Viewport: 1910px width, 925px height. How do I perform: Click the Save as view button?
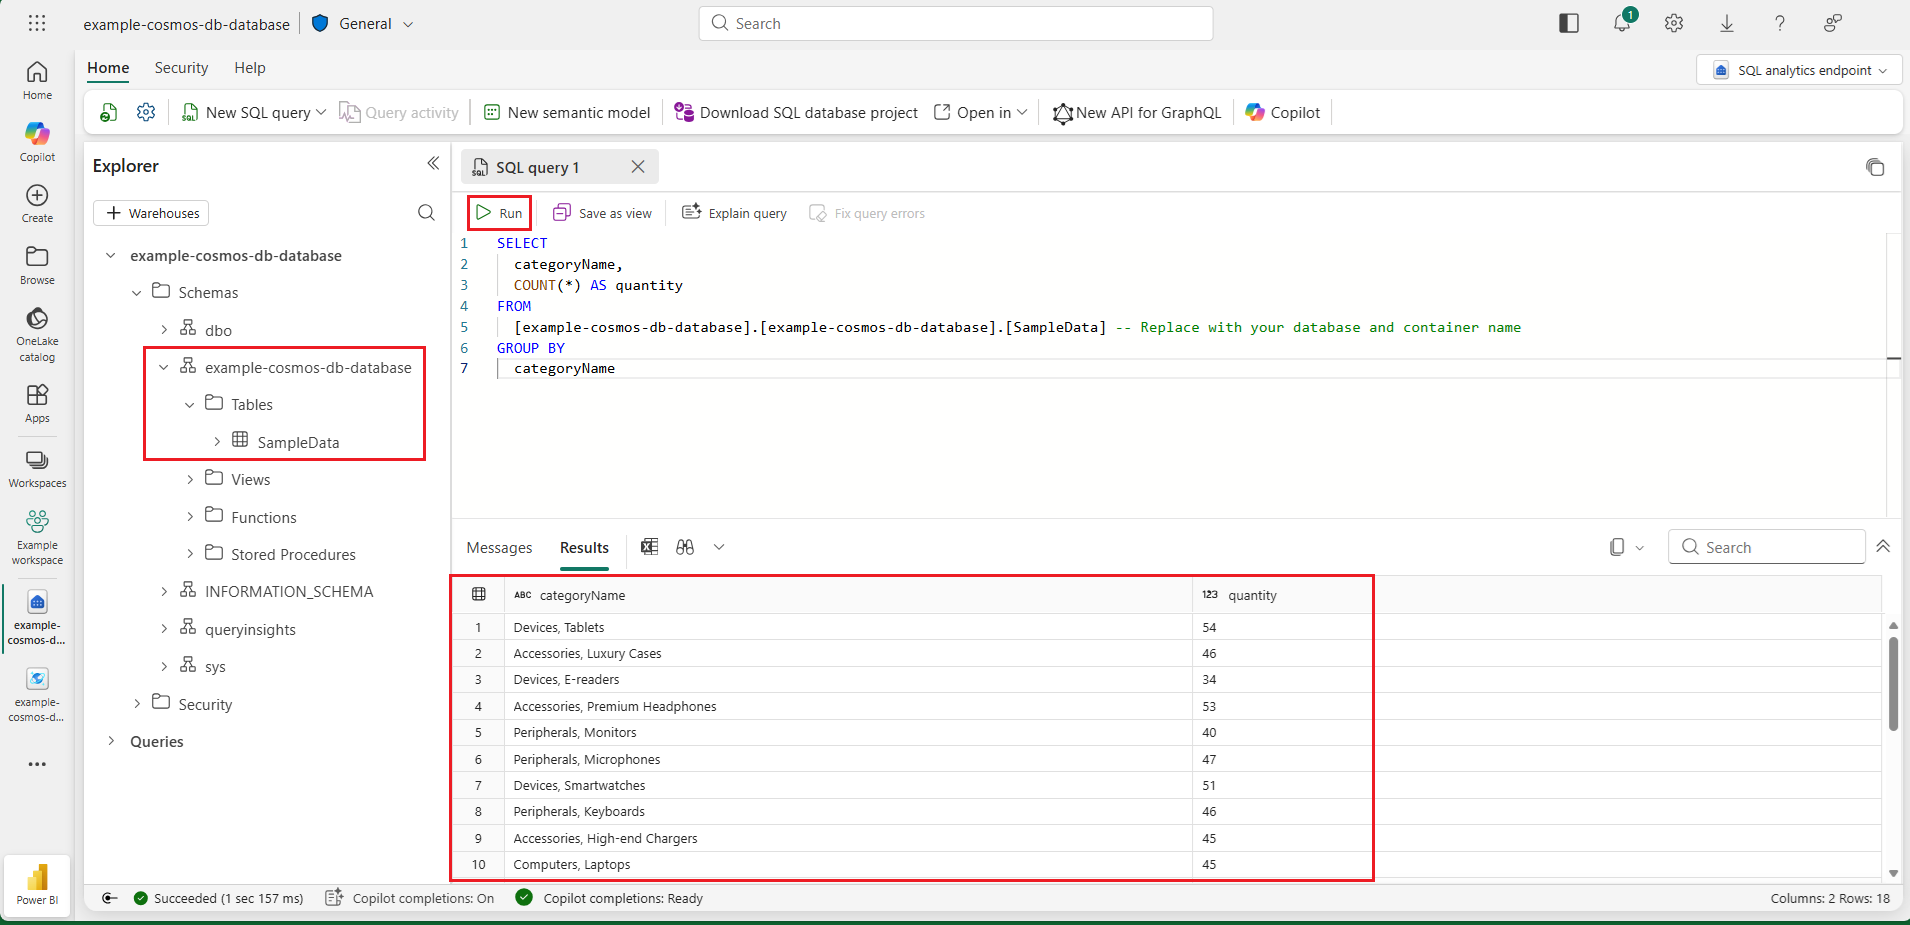(x=603, y=213)
